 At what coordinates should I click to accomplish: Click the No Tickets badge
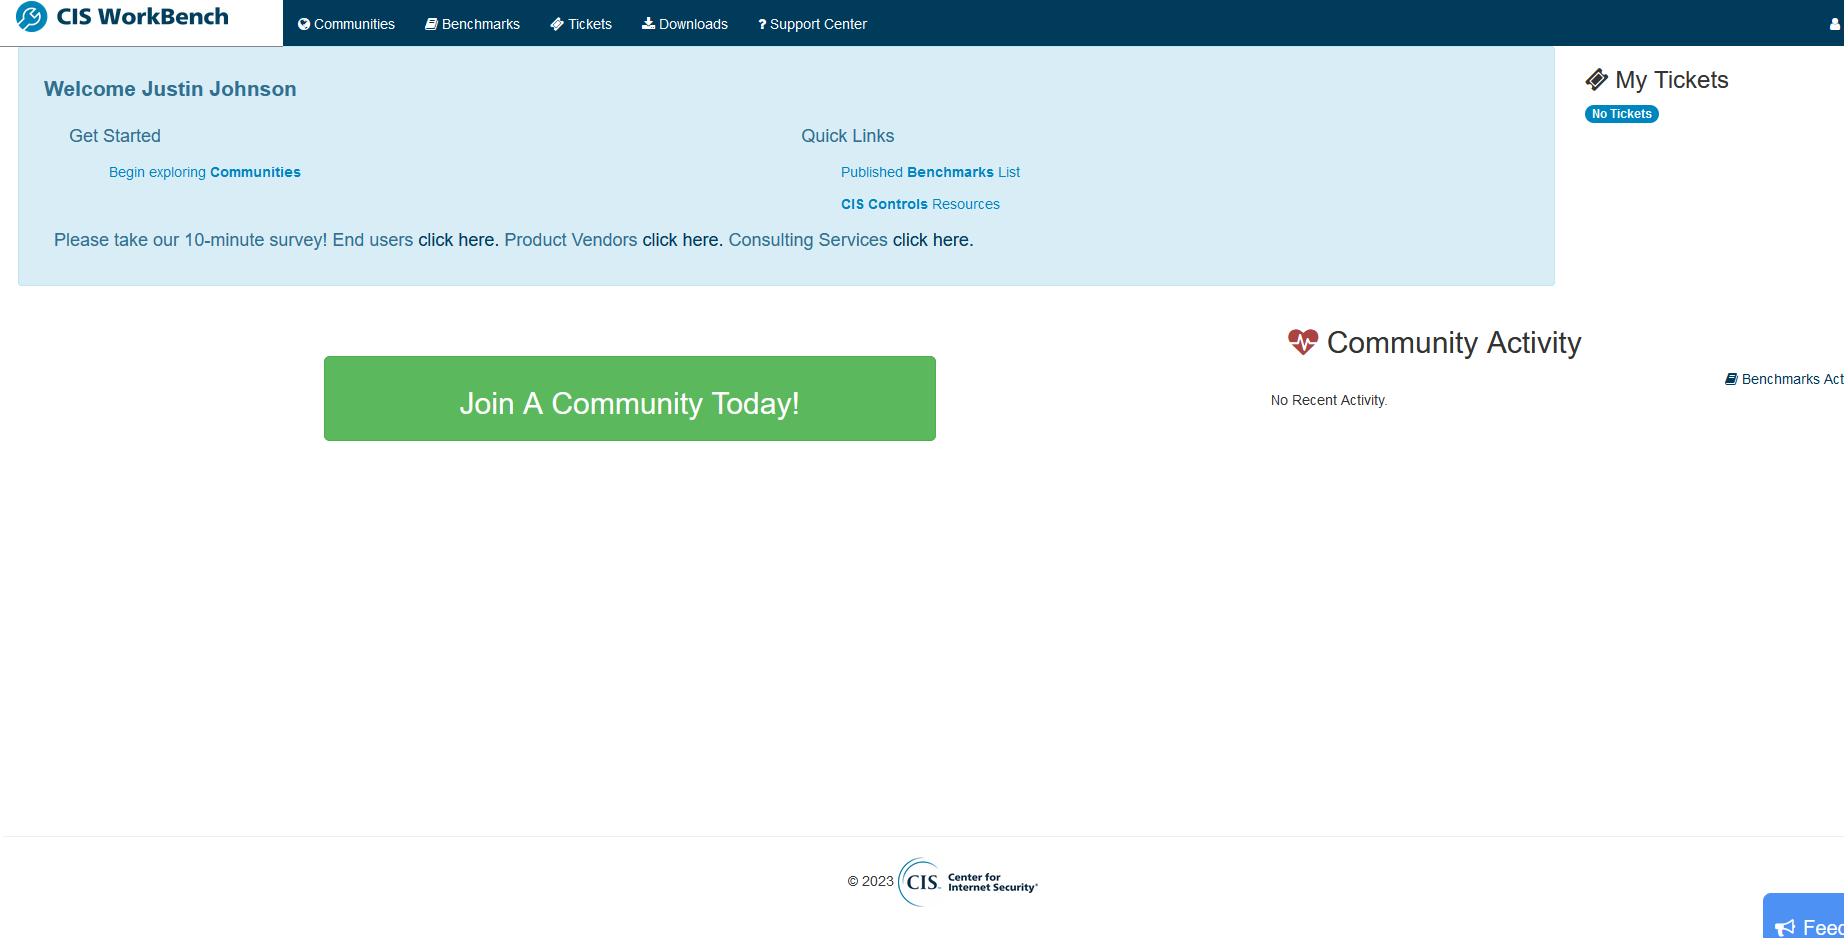(x=1622, y=114)
